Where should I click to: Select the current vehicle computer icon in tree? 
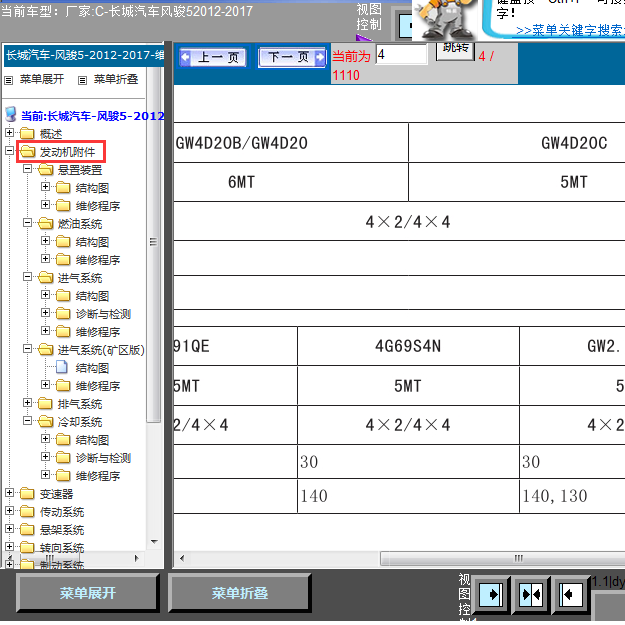point(11,114)
